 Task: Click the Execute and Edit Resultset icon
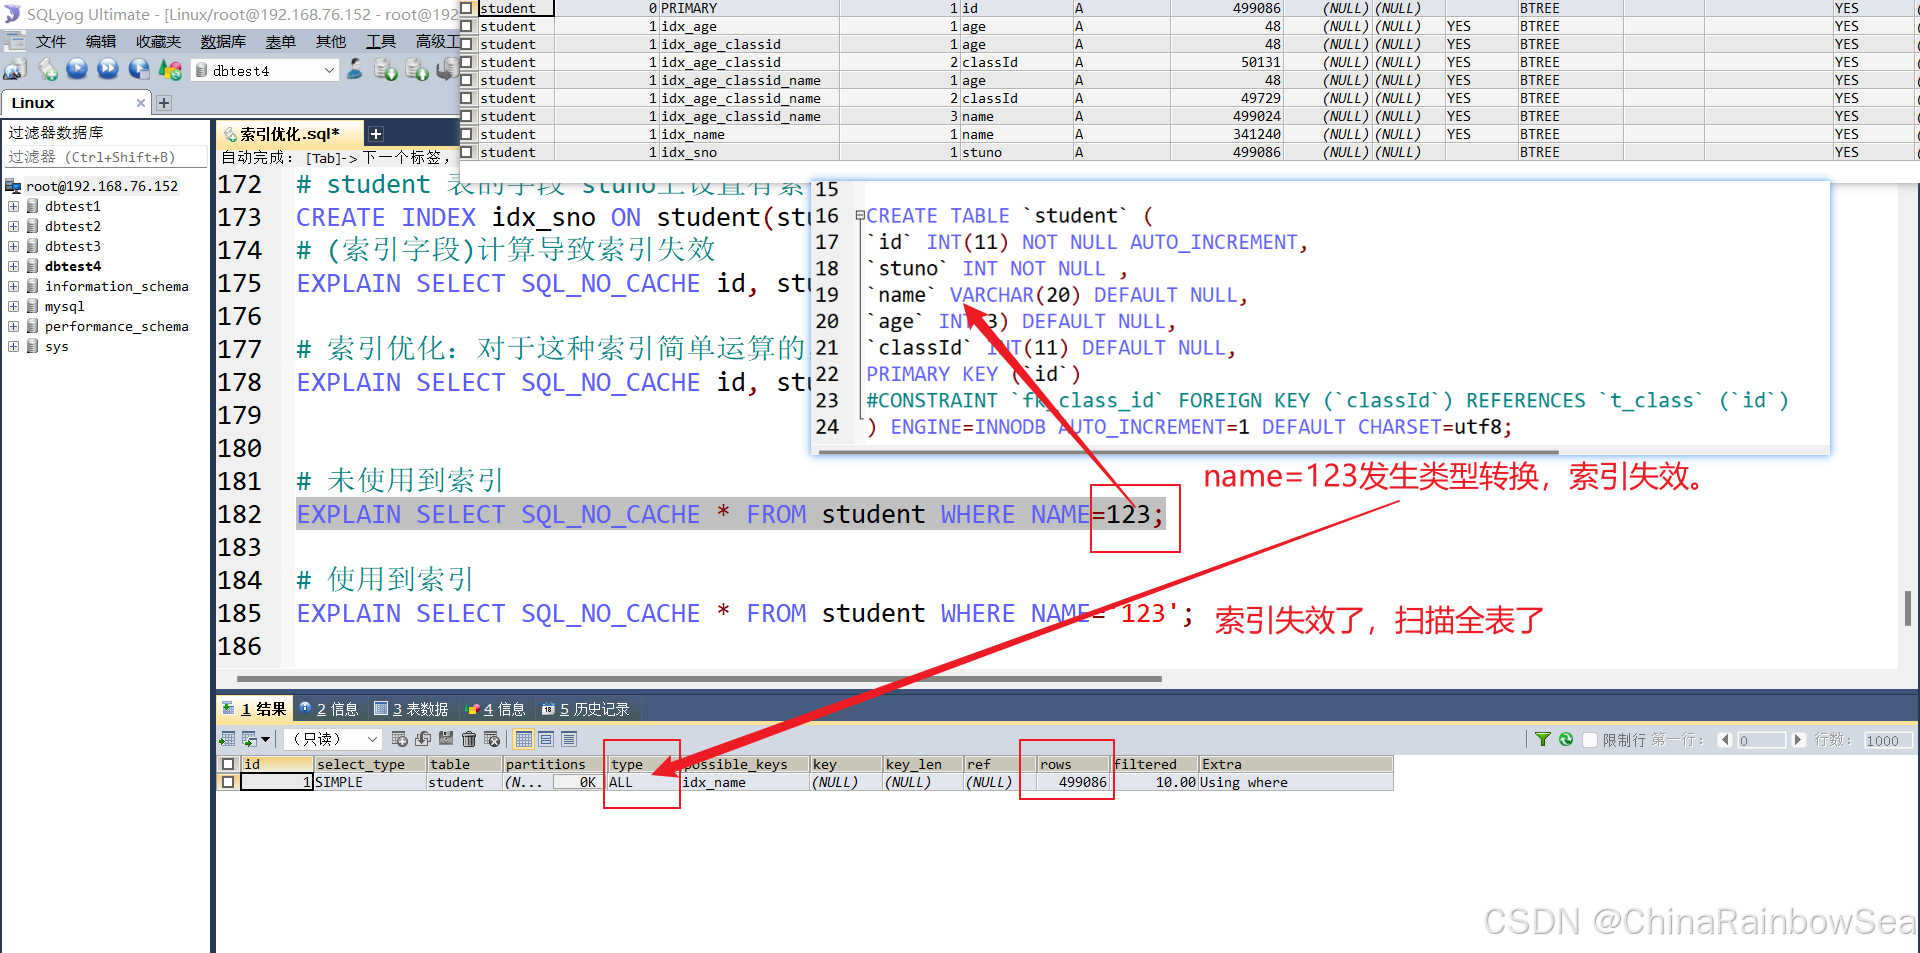(139, 70)
